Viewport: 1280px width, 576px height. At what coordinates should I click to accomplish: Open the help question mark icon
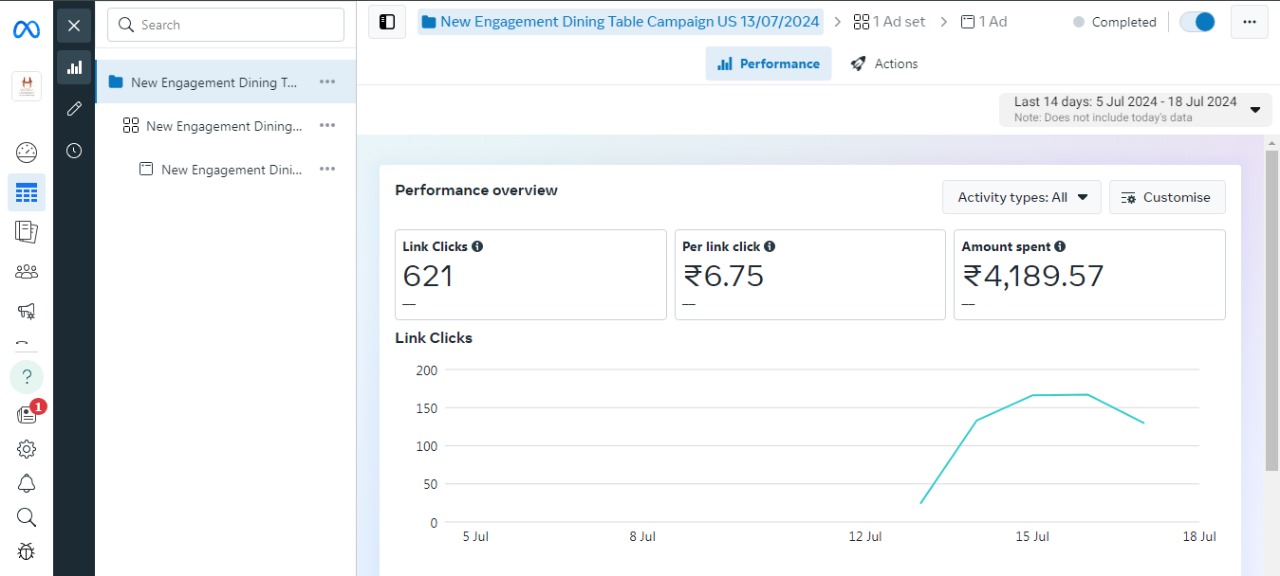27,377
